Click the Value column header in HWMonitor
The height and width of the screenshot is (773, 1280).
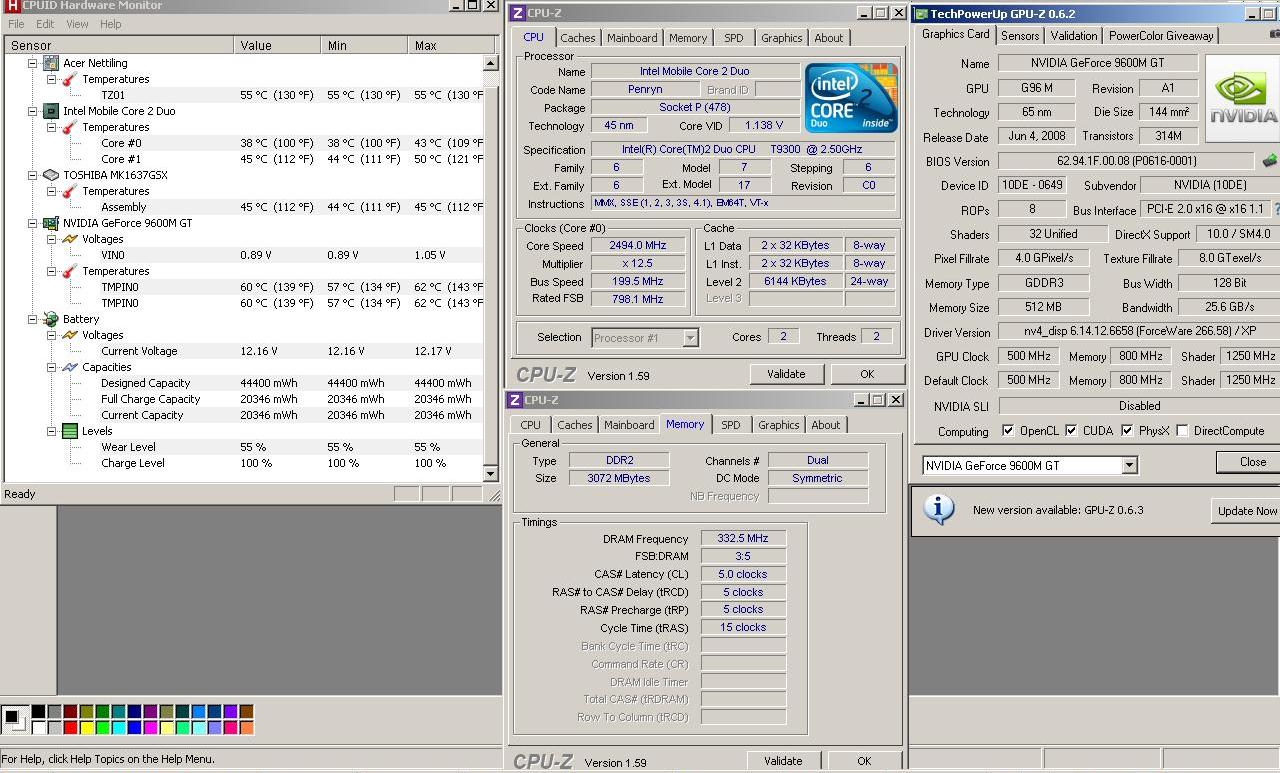coord(279,45)
